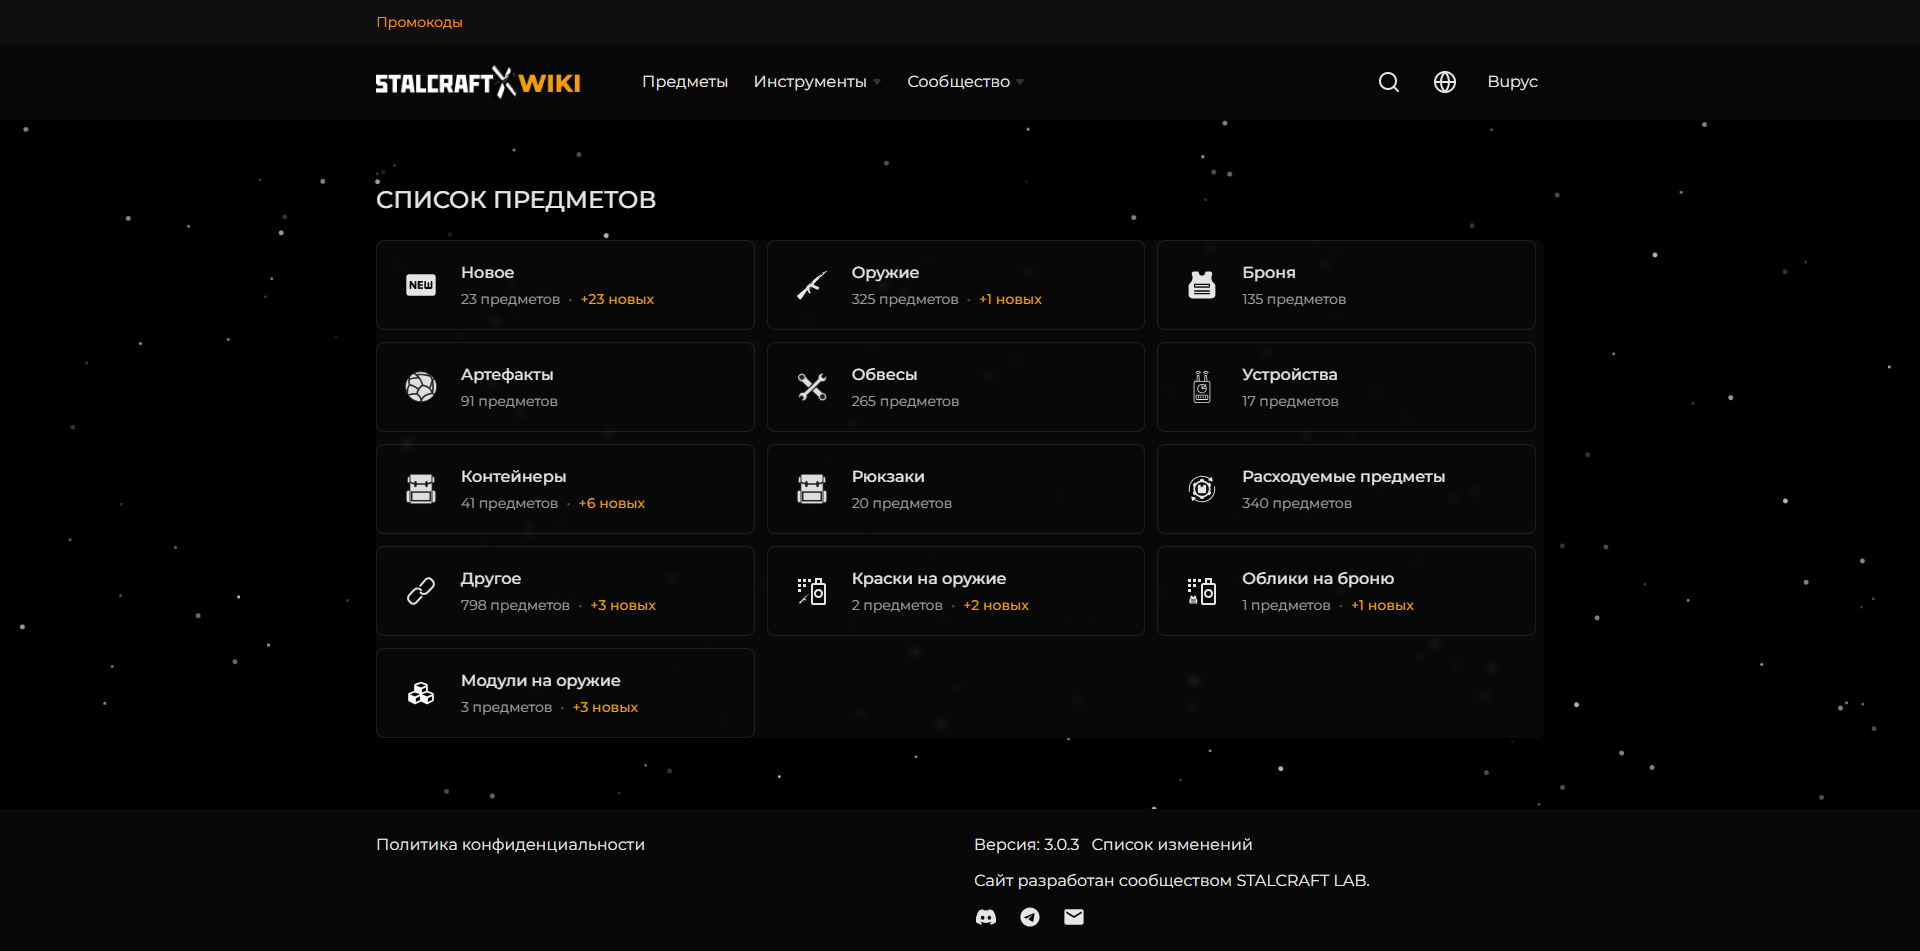Open Политика конфиденциальности link
This screenshot has height=951, width=1920.
(509, 844)
